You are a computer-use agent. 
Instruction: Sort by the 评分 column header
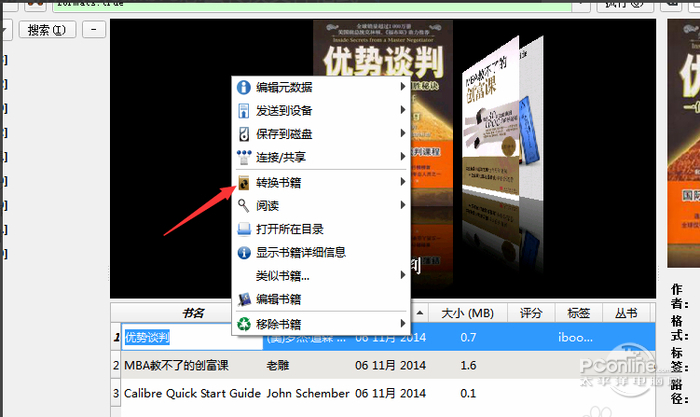pyautogui.click(x=531, y=313)
